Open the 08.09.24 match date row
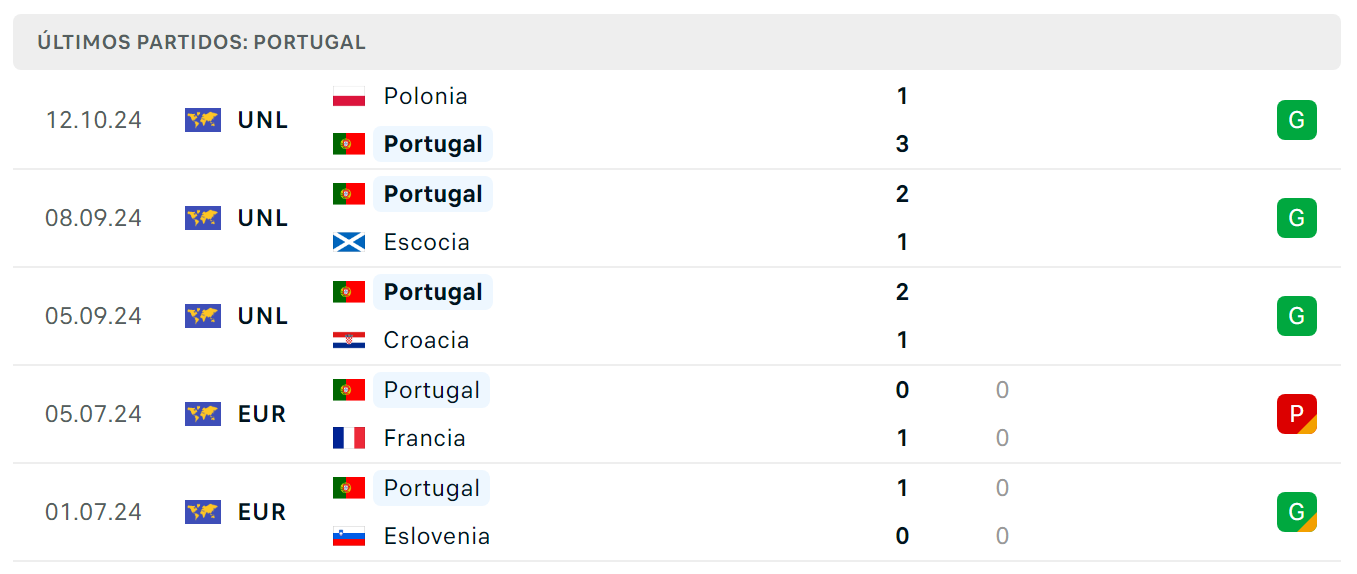This screenshot has width=1357, height=574. 677,218
